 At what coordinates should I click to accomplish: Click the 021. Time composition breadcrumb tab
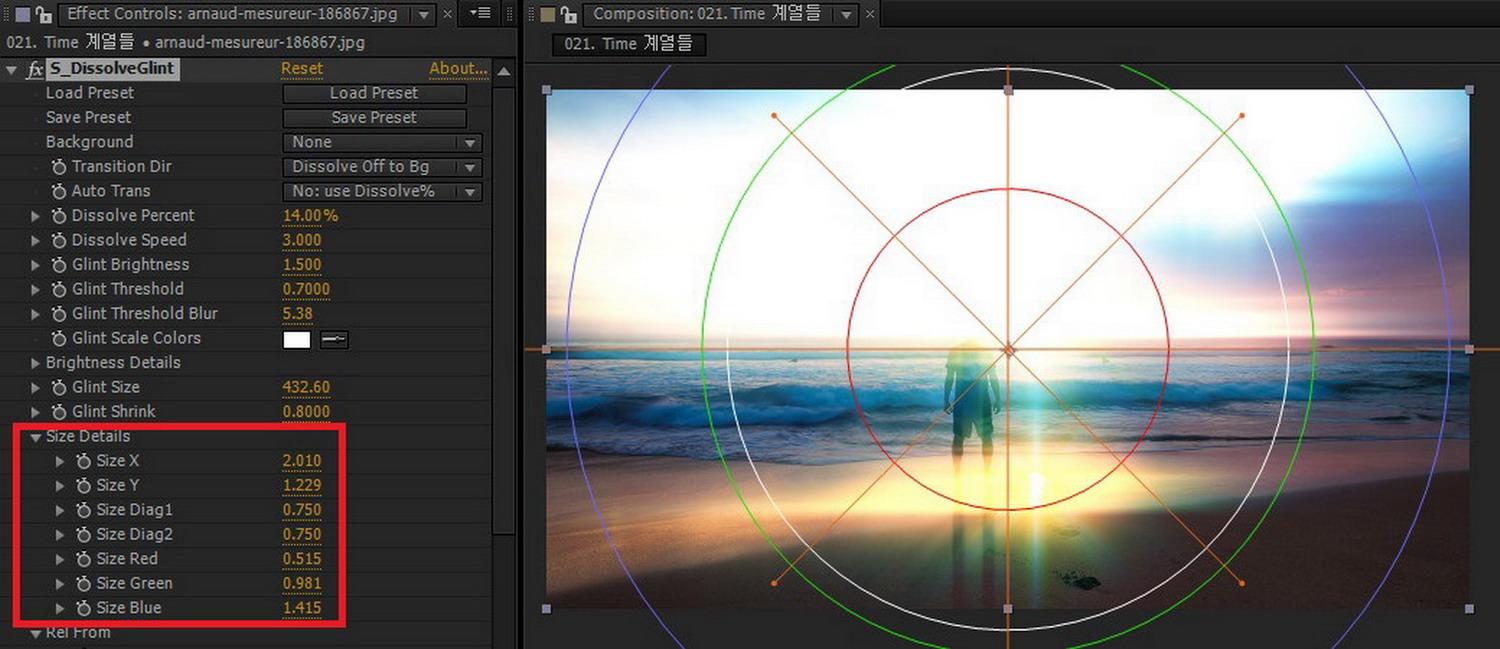click(630, 44)
